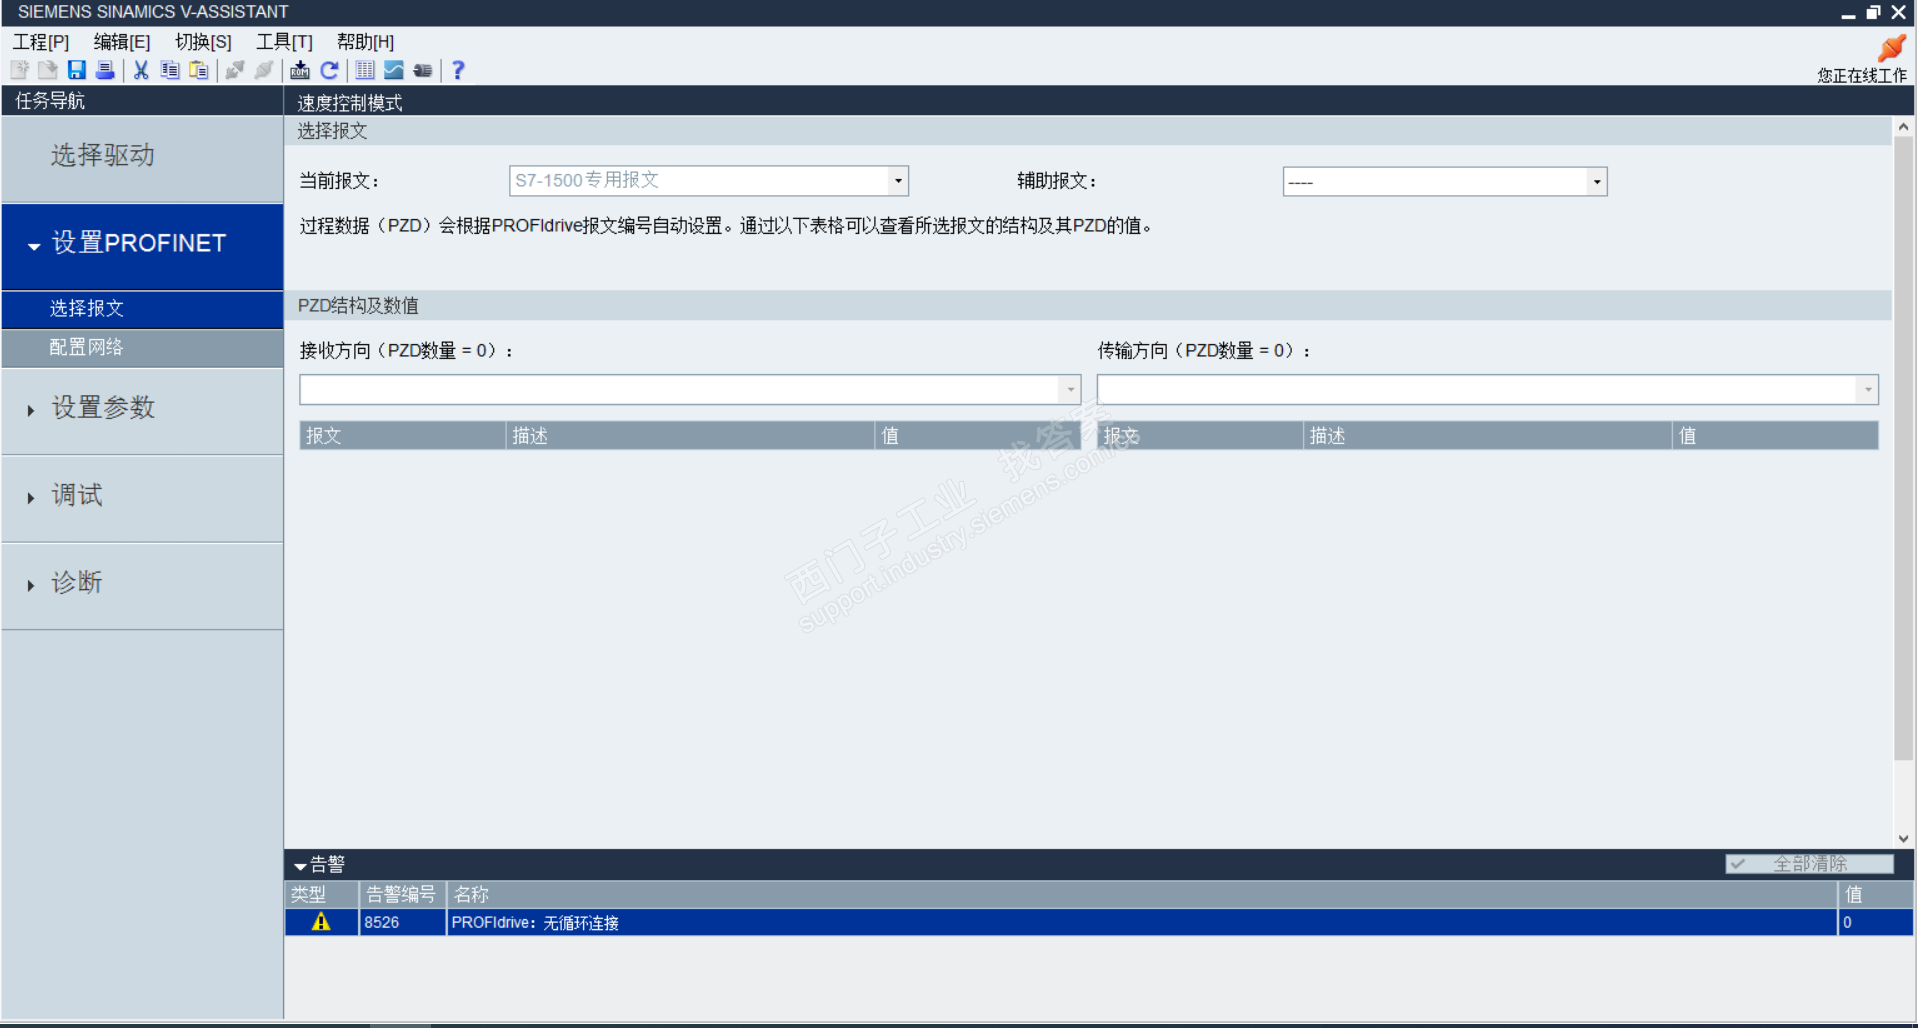
Task: Click the main panel vertical scrollbar thumb
Action: point(1903,448)
